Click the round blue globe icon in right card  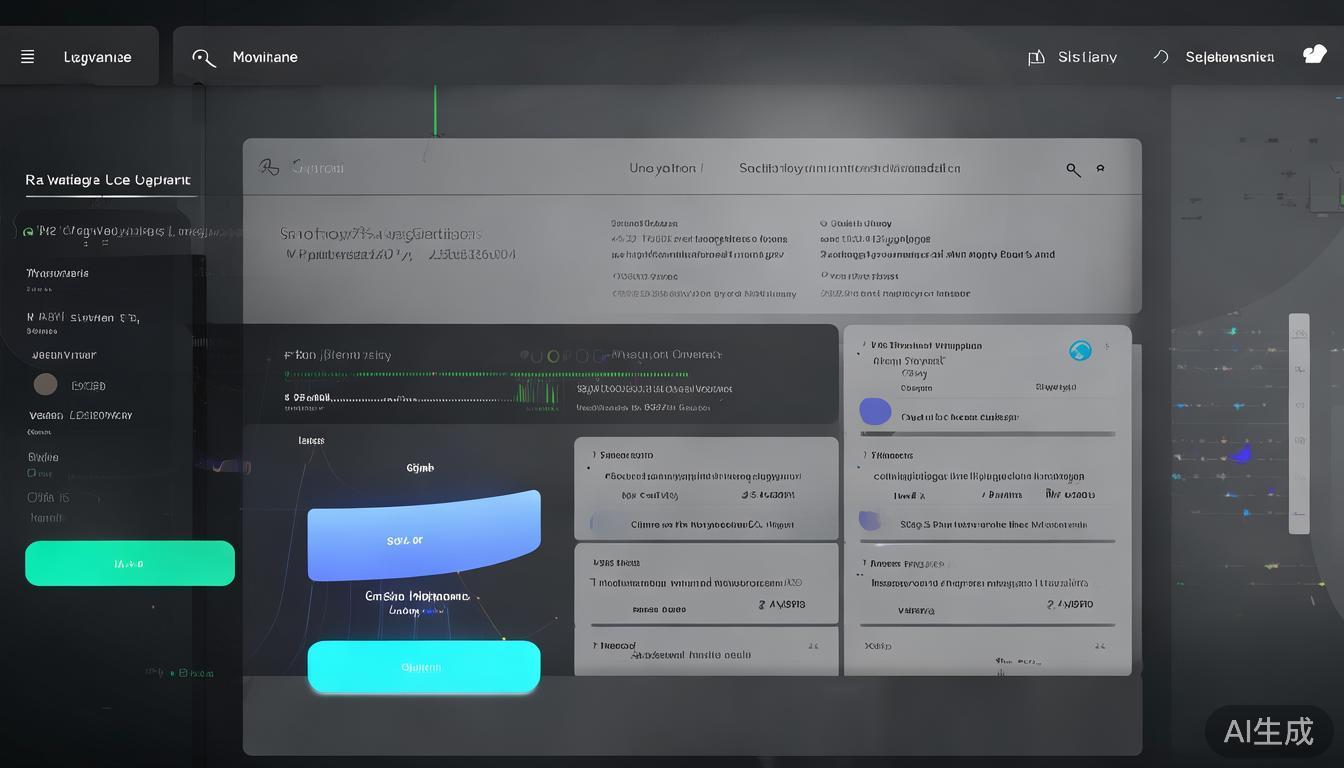pyautogui.click(x=1080, y=351)
